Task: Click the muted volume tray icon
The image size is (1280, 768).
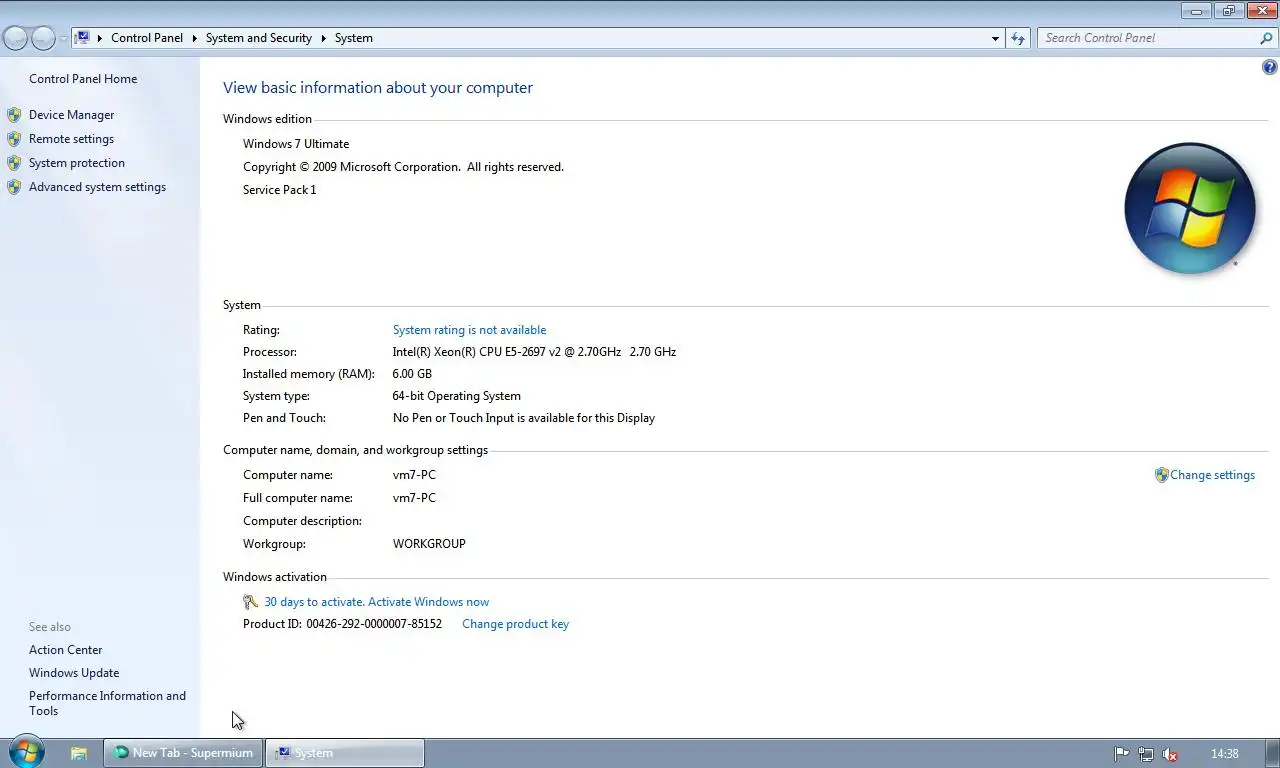Action: coord(1170,754)
